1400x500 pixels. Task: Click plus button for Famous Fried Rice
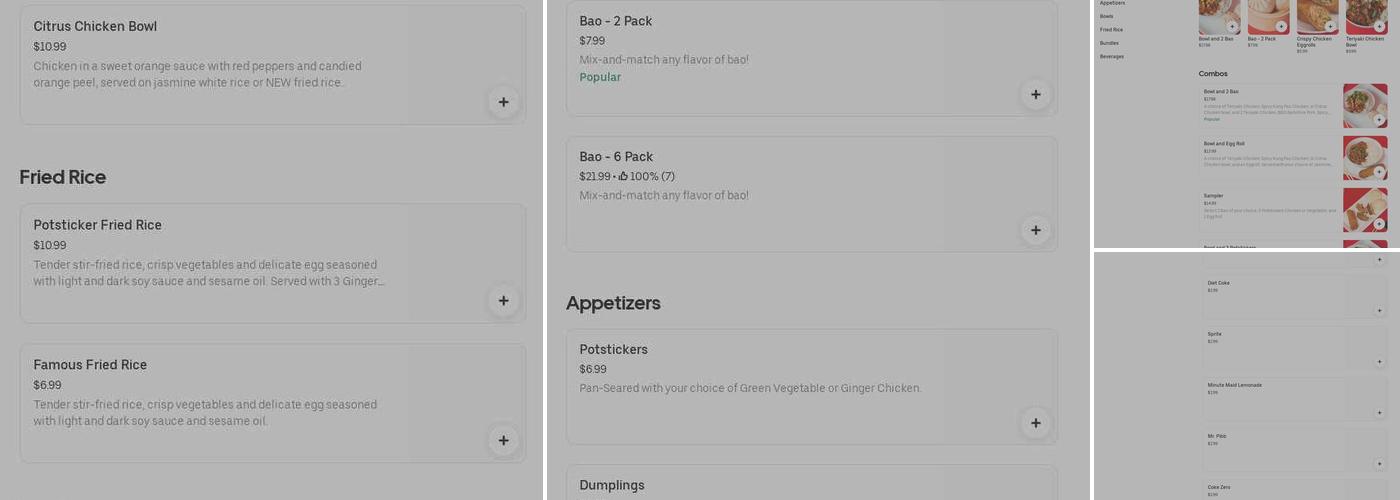503,441
